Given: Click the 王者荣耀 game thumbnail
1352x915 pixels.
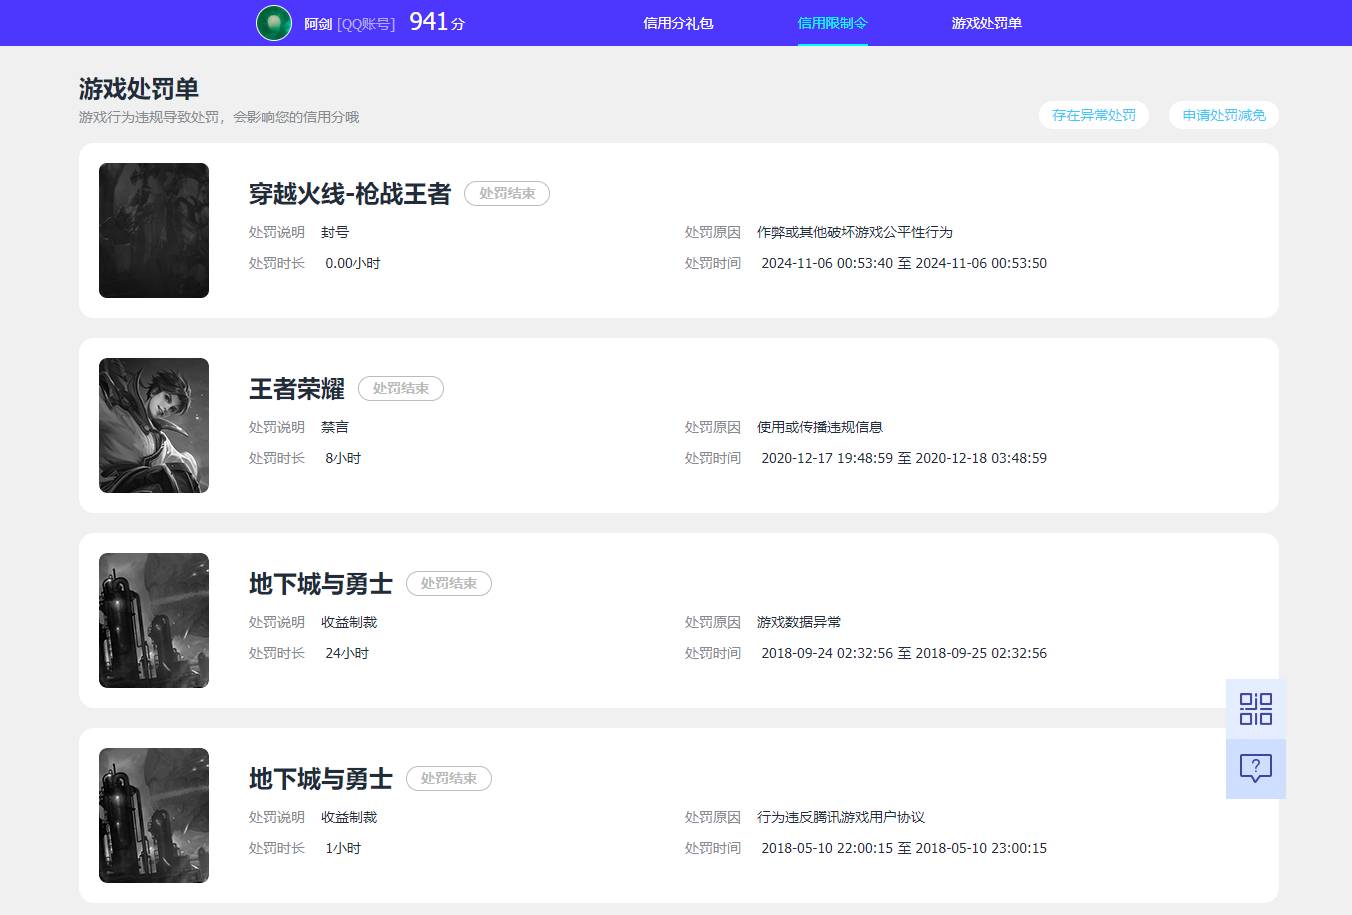Looking at the screenshot, I should tap(153, 425).
